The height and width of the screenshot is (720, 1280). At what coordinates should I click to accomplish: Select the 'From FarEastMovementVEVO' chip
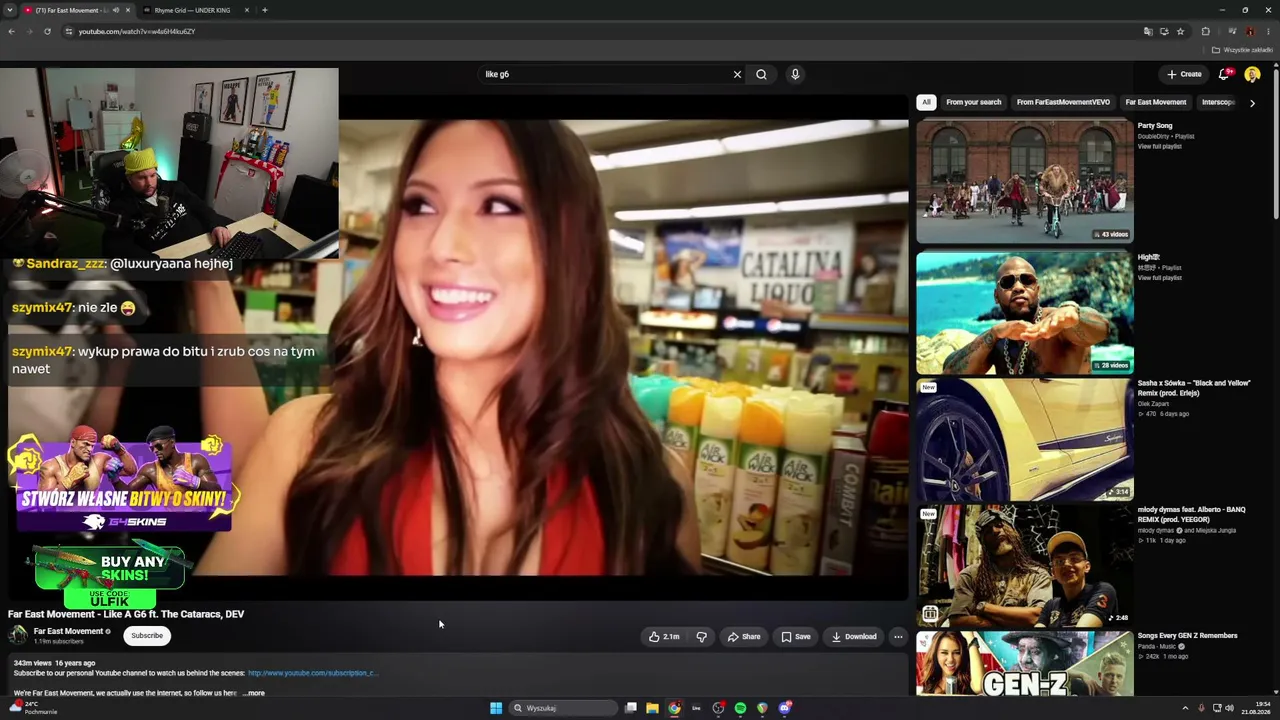coord(1063,102)
